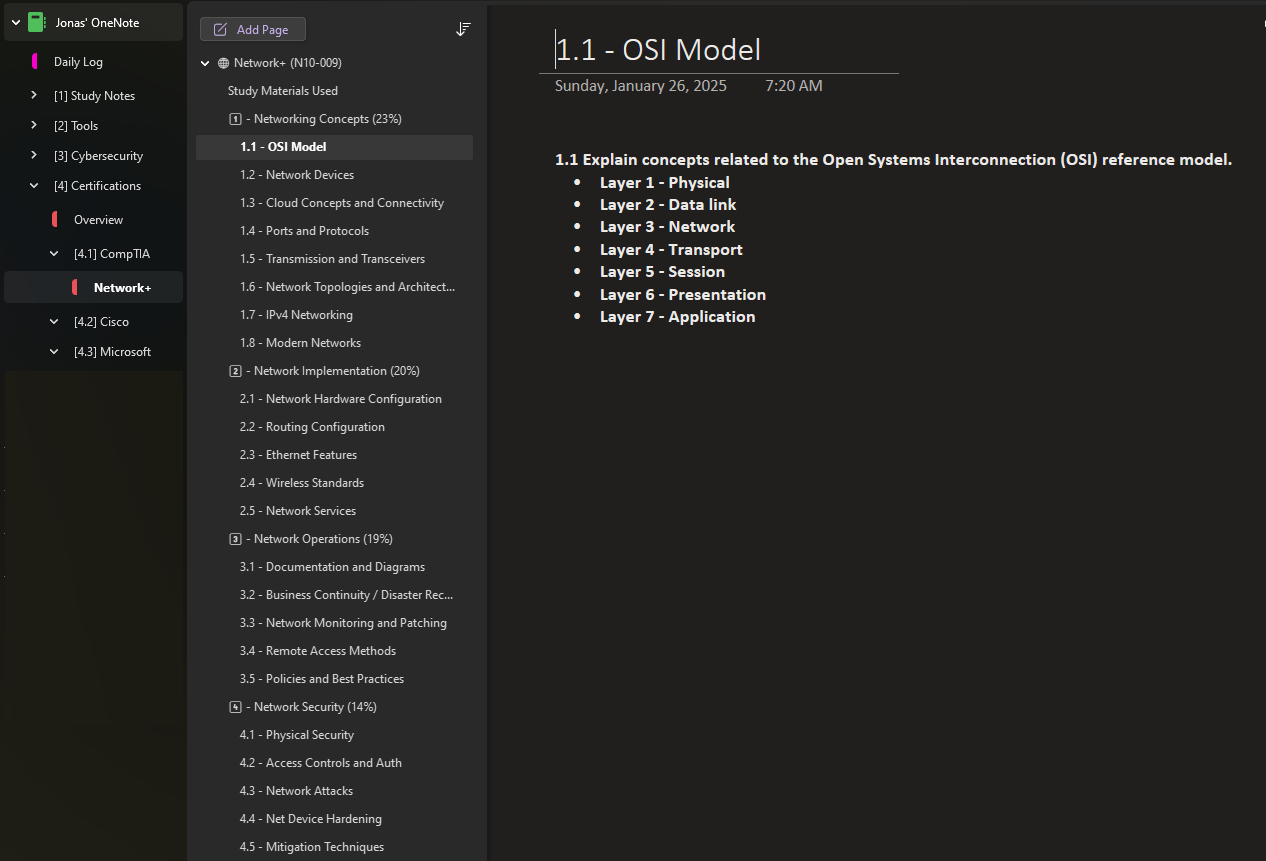This screenshot has height=861, width=1266.
Task: Click the Layer 5 - Session bullet
Action: click(x=662, y=272)
